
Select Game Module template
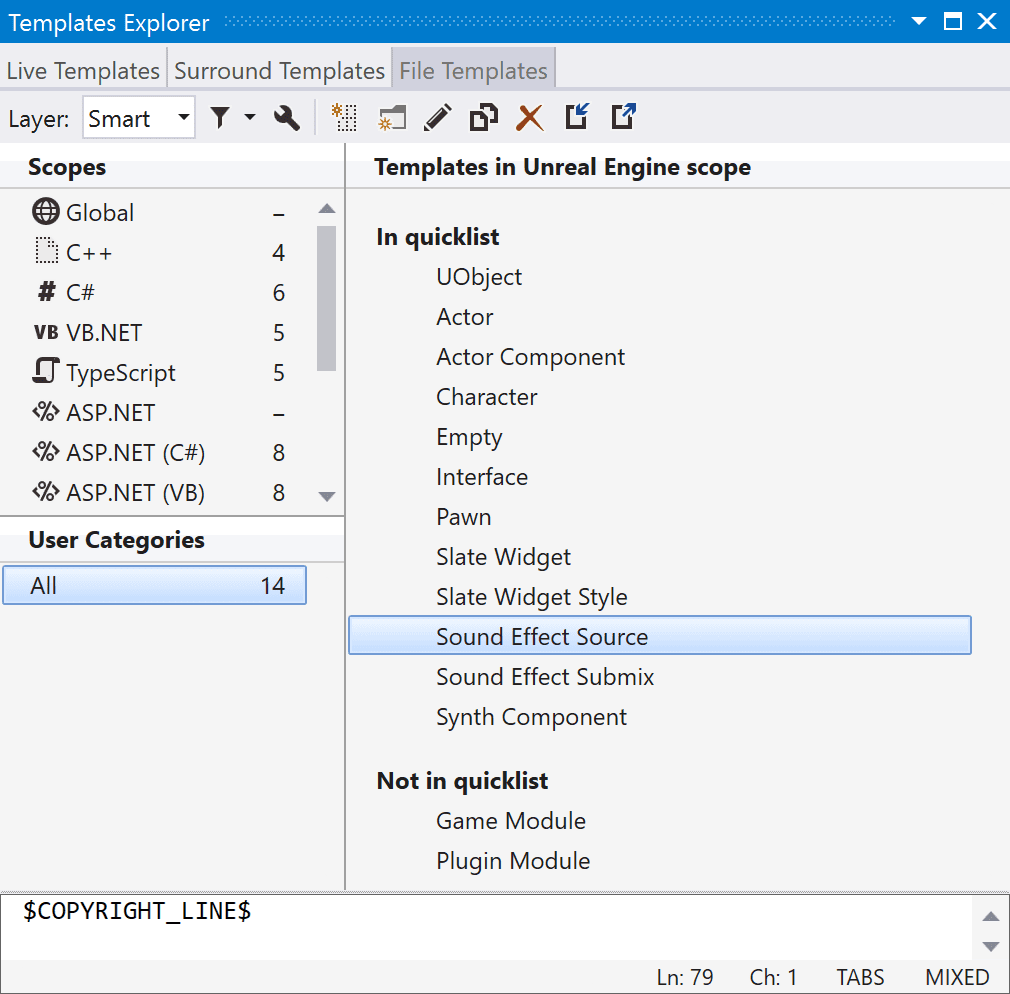(x=511, y=821)
